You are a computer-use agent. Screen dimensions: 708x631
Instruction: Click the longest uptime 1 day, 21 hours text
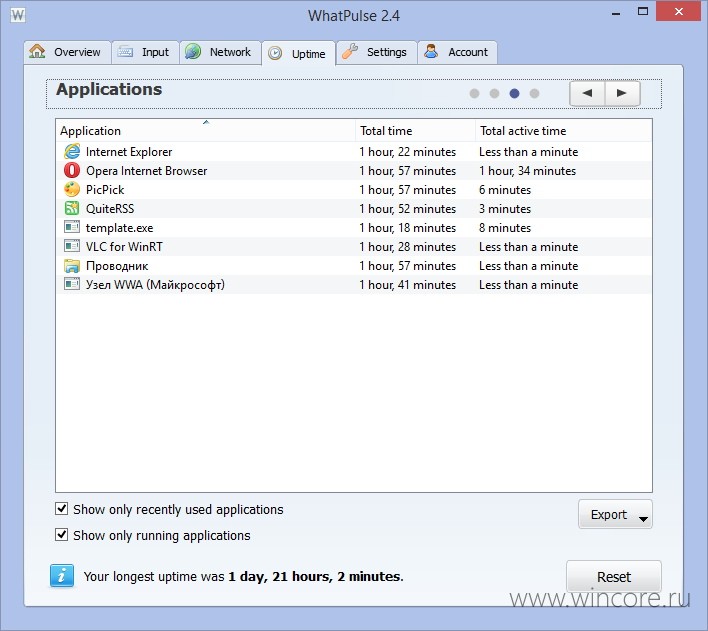tap(315, 576)
